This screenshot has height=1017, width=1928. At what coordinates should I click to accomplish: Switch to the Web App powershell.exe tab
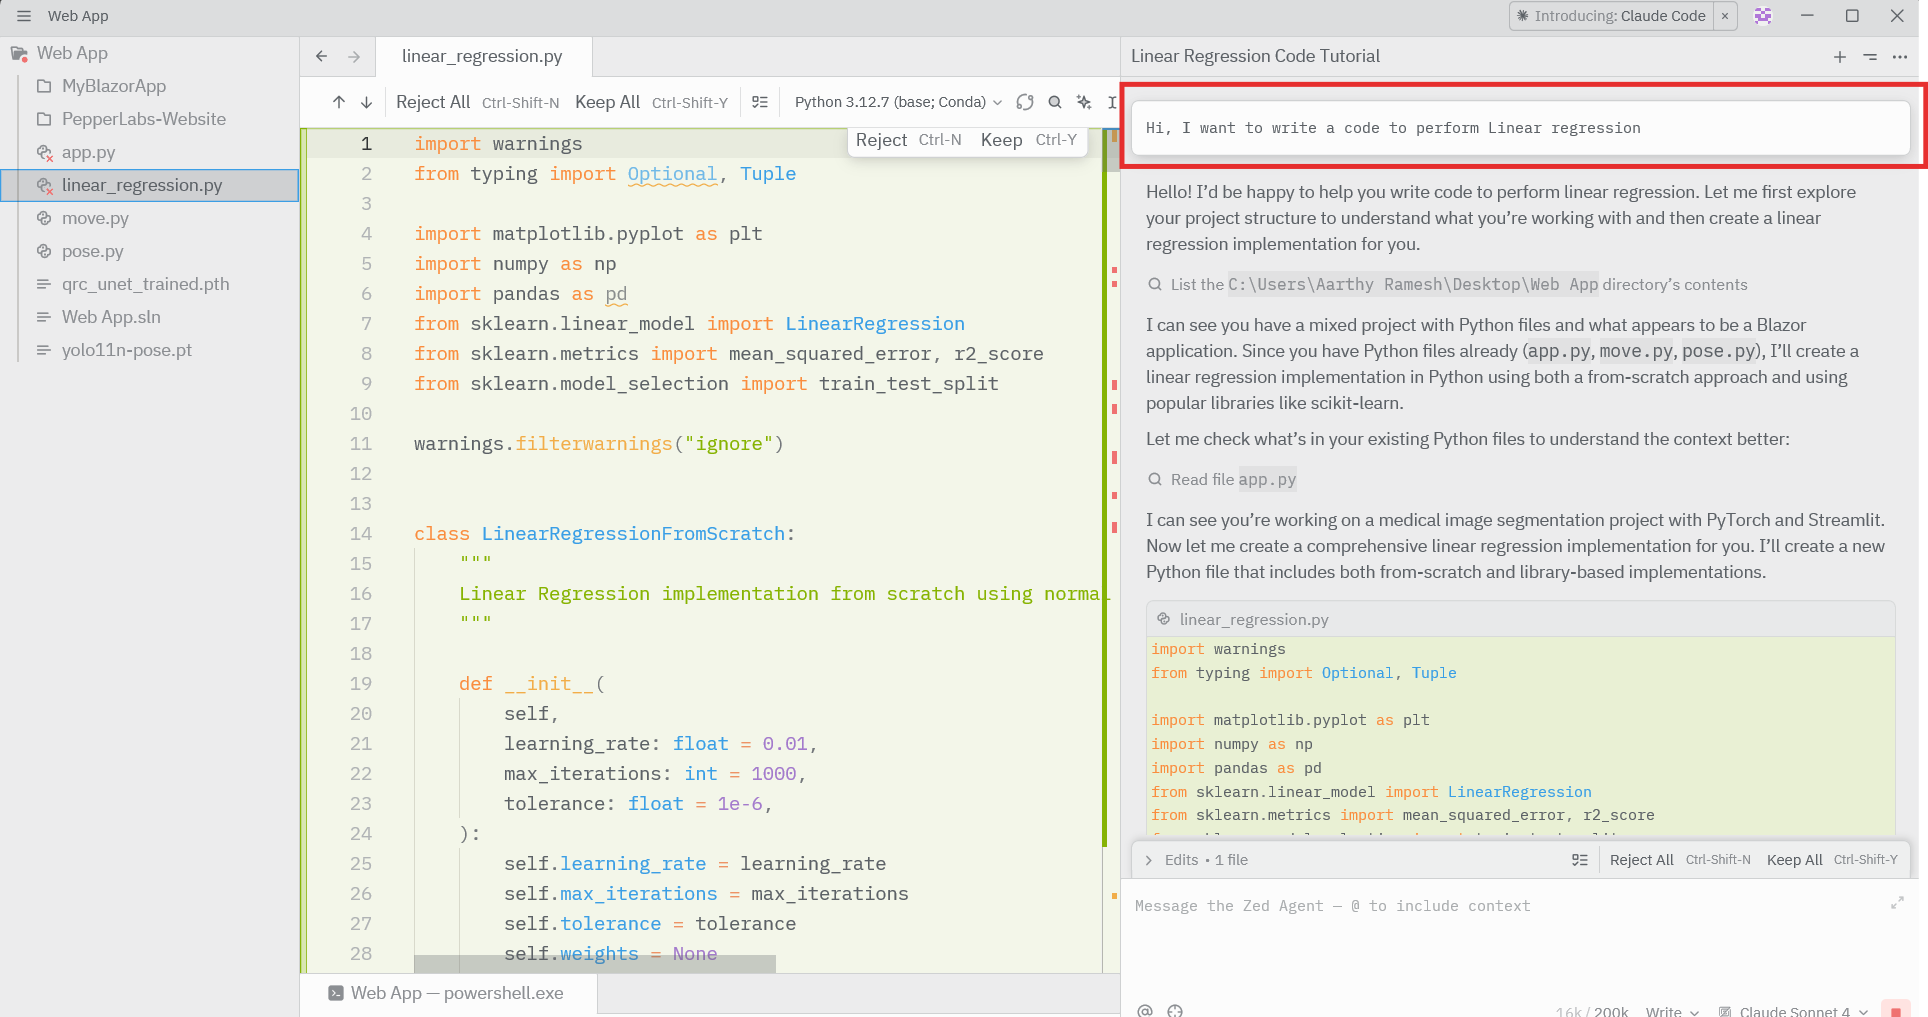tap(447, 993)
